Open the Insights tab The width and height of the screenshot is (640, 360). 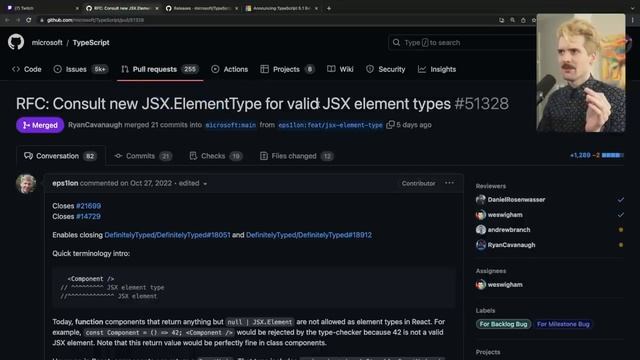437,69
